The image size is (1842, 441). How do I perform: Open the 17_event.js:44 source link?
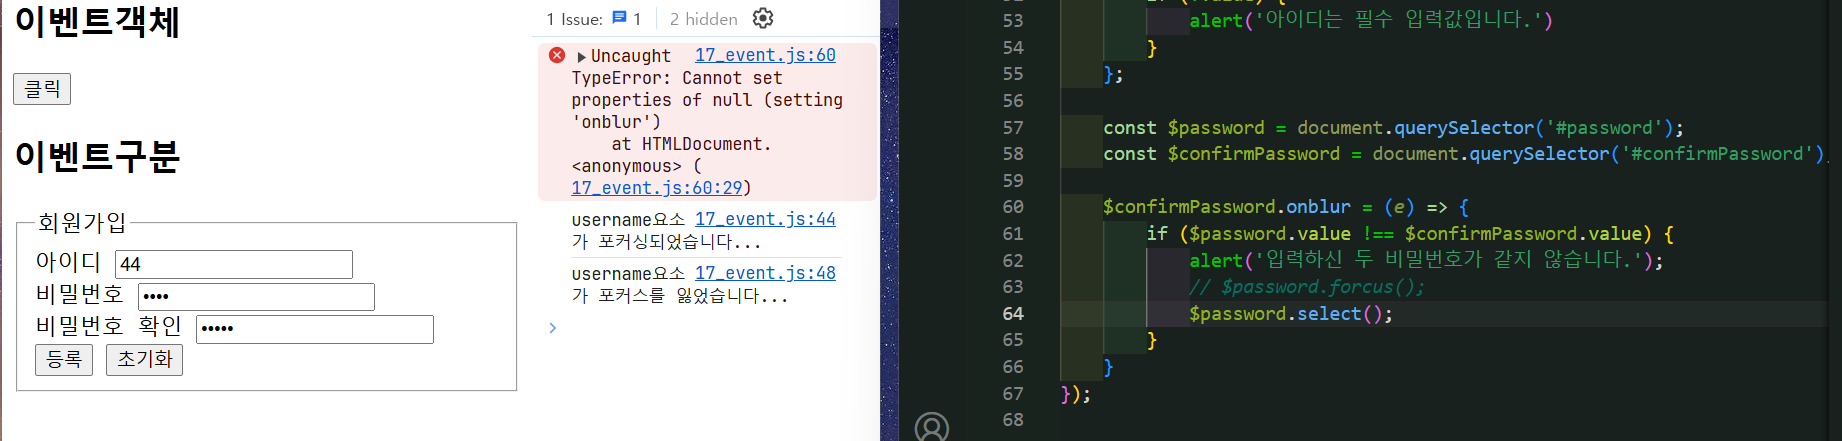[765, 219]
